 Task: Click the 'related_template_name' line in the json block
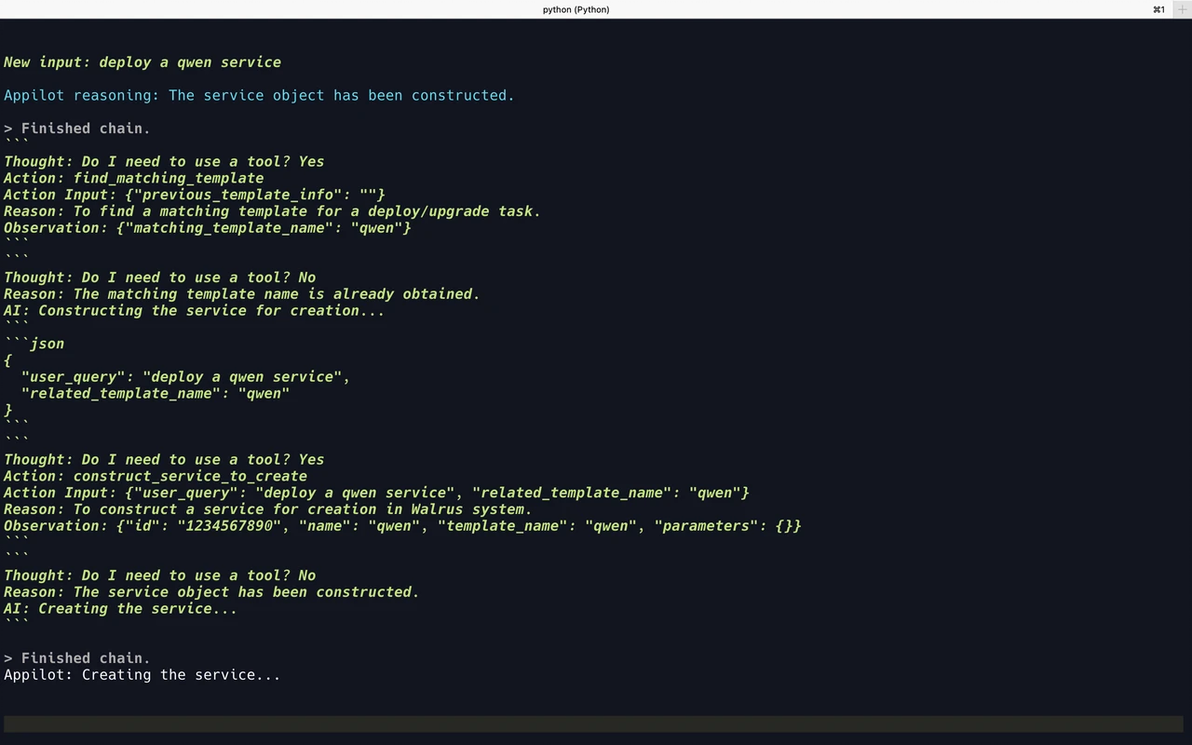tap(155, 394)
